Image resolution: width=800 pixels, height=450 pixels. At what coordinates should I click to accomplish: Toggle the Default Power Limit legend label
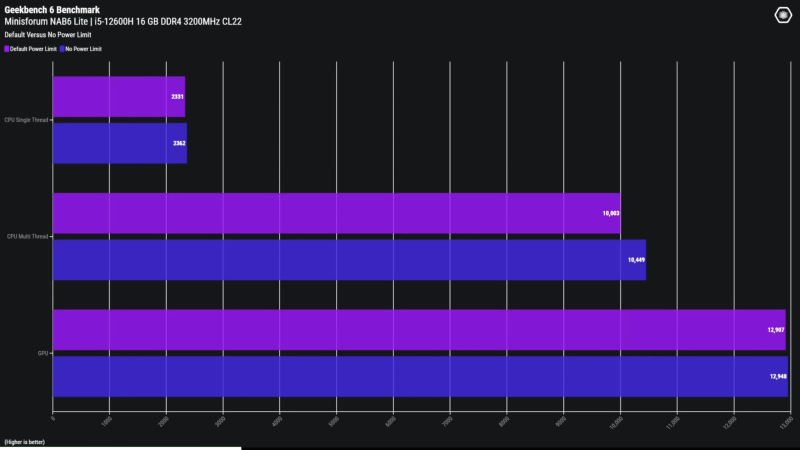(32, 48)
